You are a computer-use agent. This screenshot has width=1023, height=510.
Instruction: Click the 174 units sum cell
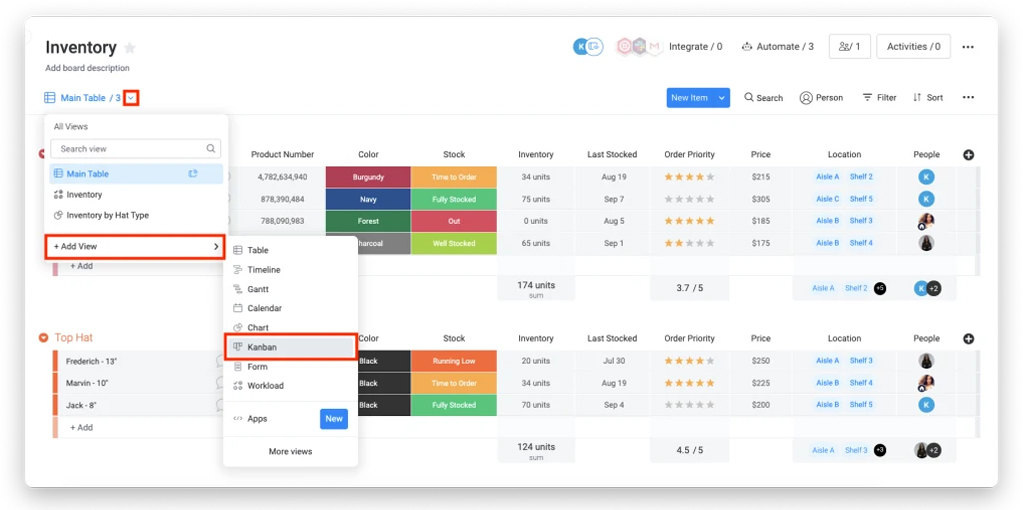(536, 289)
